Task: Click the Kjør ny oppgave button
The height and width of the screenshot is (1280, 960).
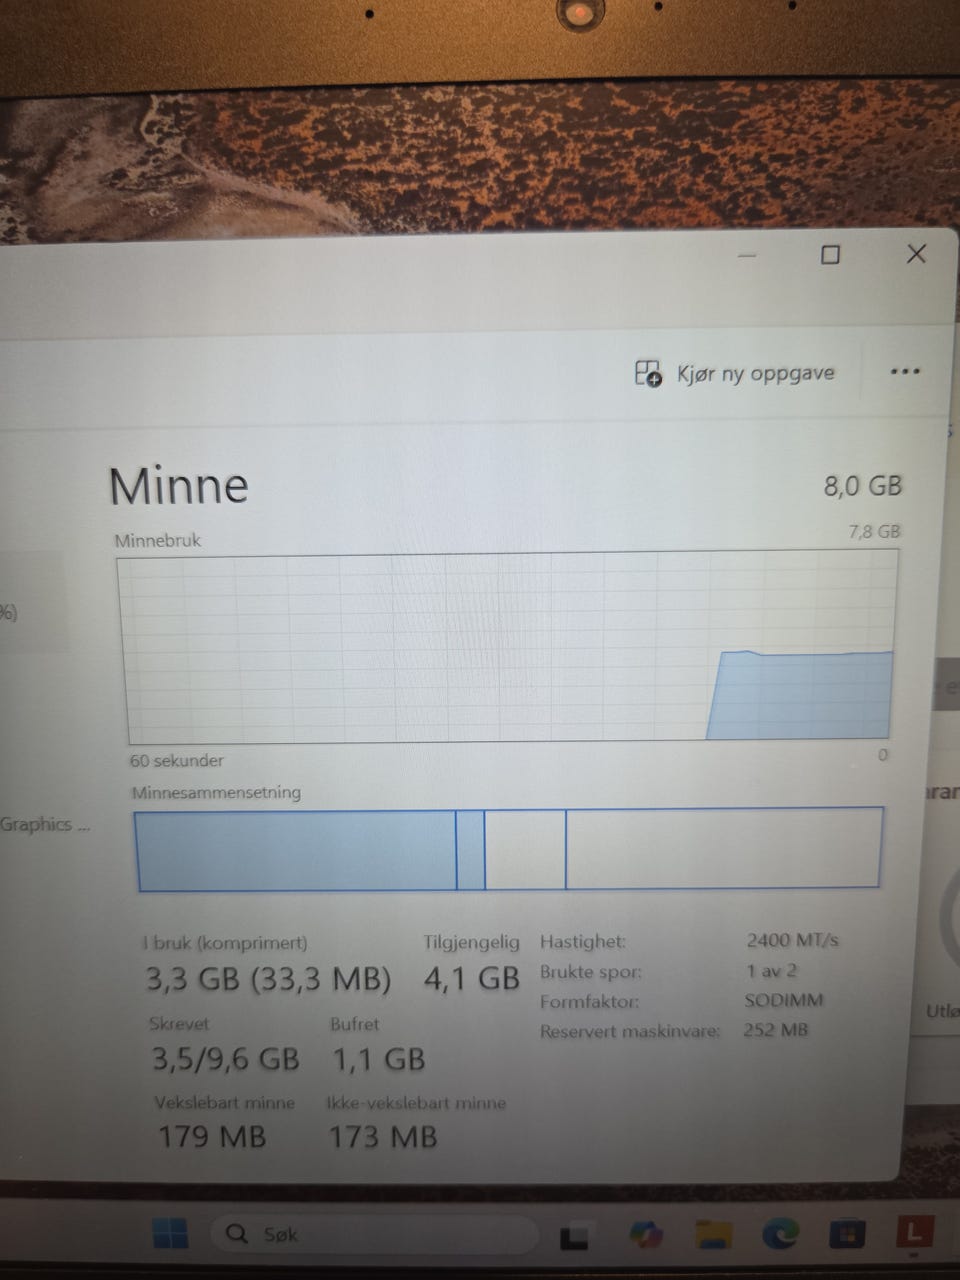Action: pos(735,373)
